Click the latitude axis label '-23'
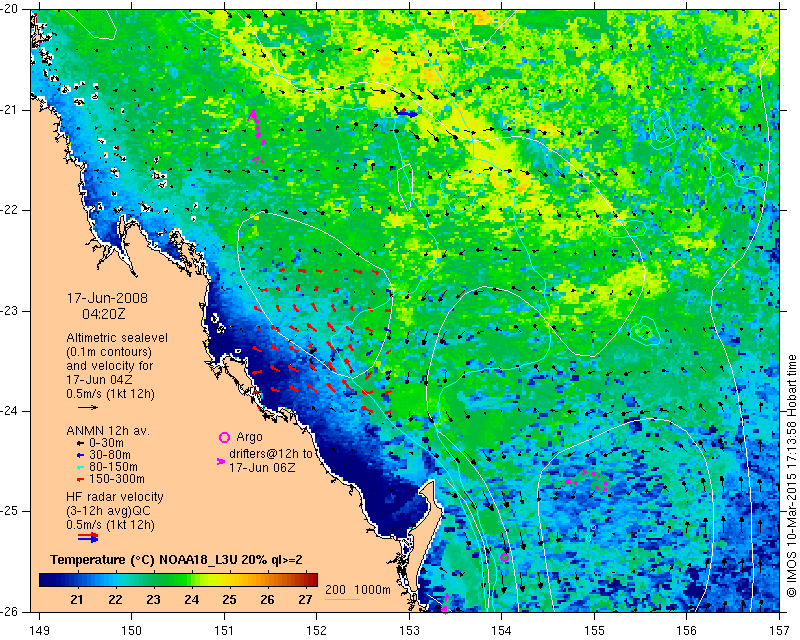 9,311
